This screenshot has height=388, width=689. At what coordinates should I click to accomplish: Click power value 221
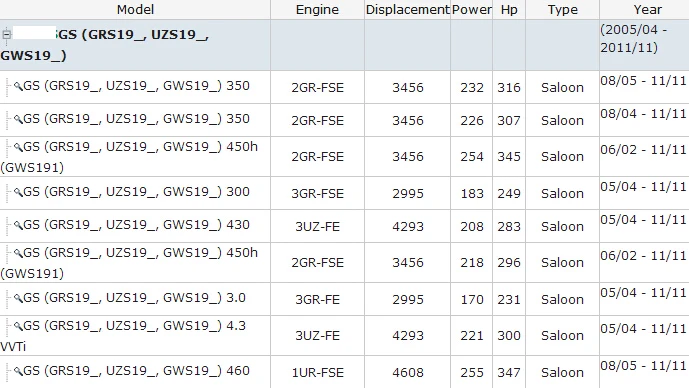point(472,336)
